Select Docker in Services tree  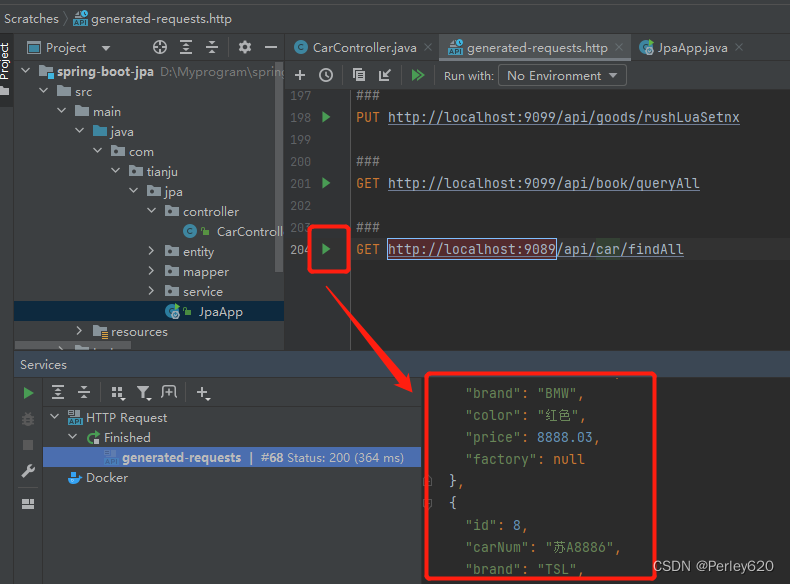pyautogui.click(x=98, y=478)
